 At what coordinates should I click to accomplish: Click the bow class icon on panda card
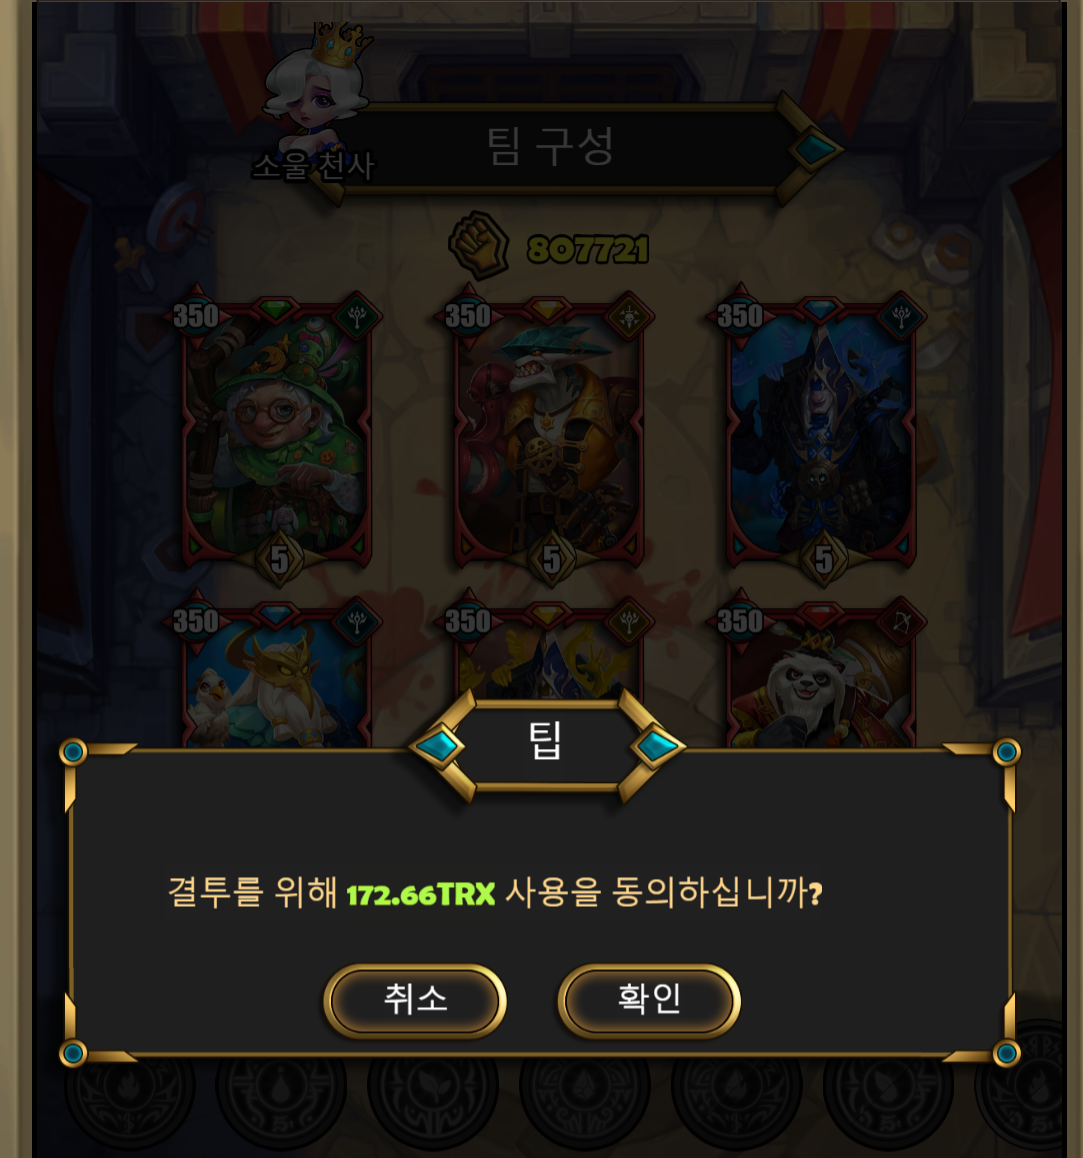point(901,623)
